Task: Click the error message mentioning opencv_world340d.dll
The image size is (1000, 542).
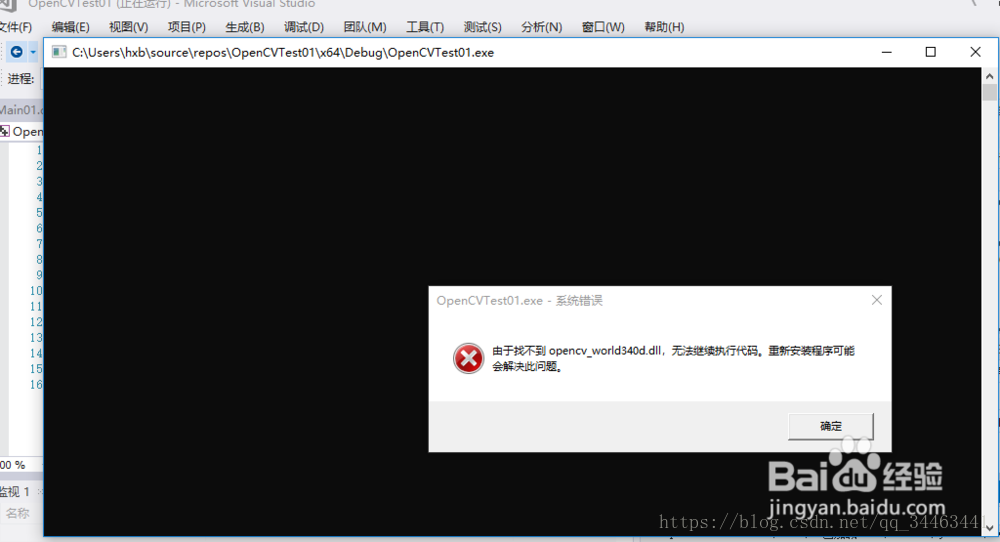Action: [673, 358]
